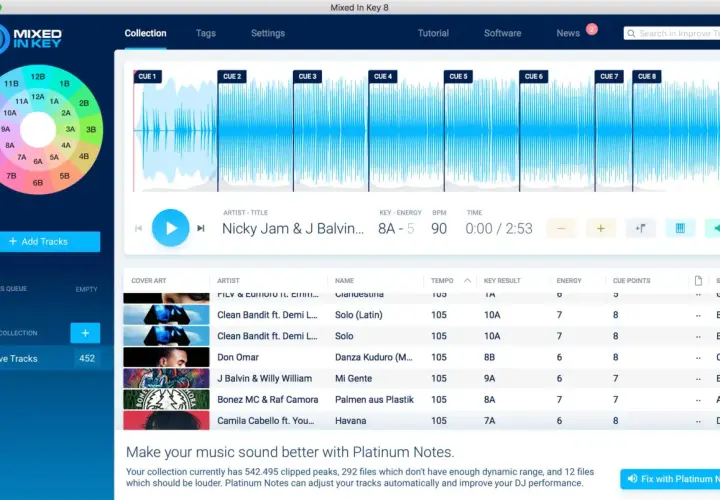Screen dimensions: 720x500
Task: Open the piano keyboard icon
Action: [680, 228]
